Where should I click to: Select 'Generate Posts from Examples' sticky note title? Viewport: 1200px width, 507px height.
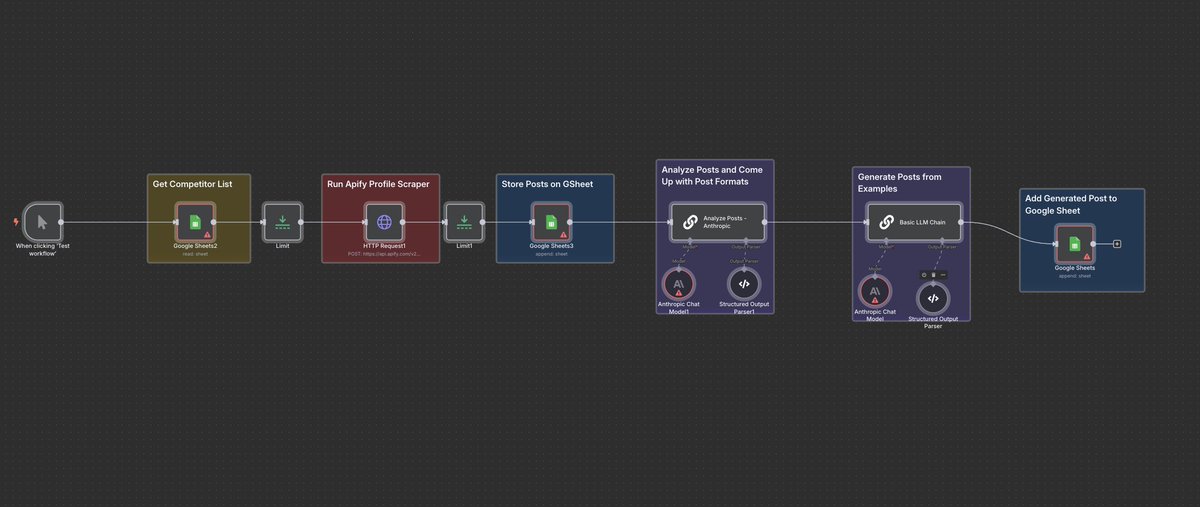pos(900,183)
